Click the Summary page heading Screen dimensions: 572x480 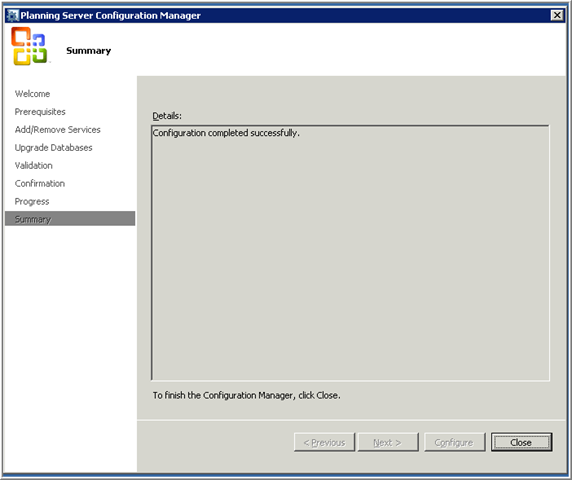click(x=89, y=51)
